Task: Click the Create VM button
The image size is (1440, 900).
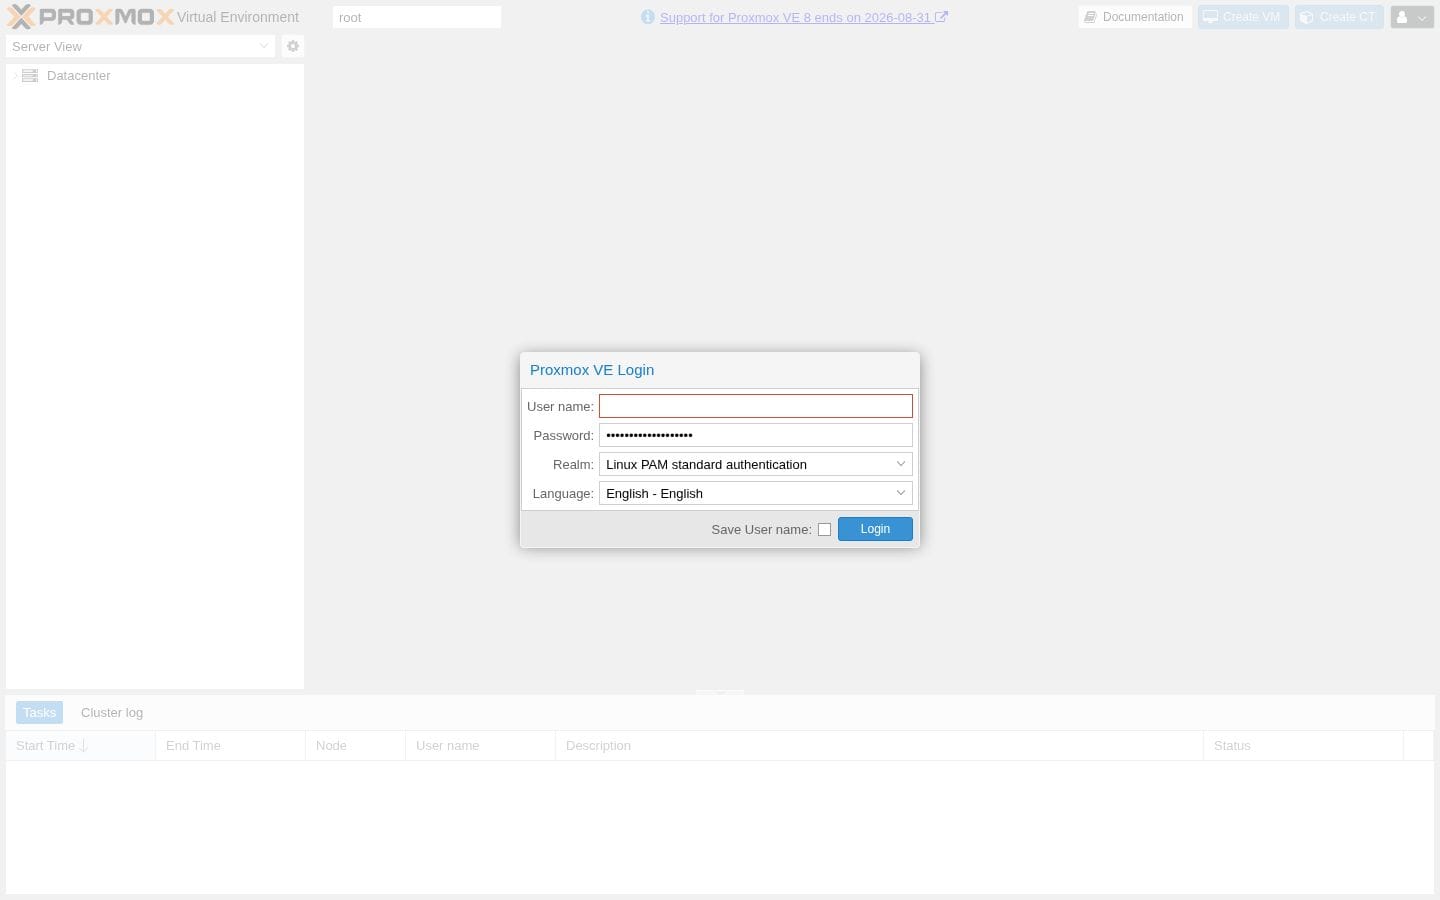Action: coord(1243,17)
